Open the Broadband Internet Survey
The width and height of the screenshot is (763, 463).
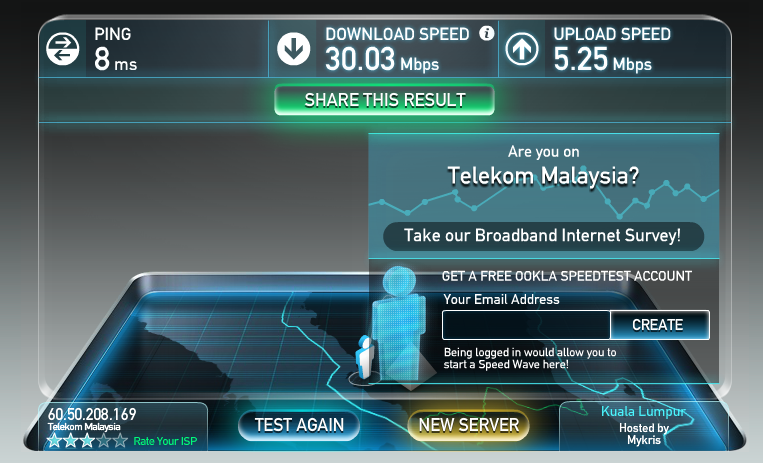click(543, 236)
